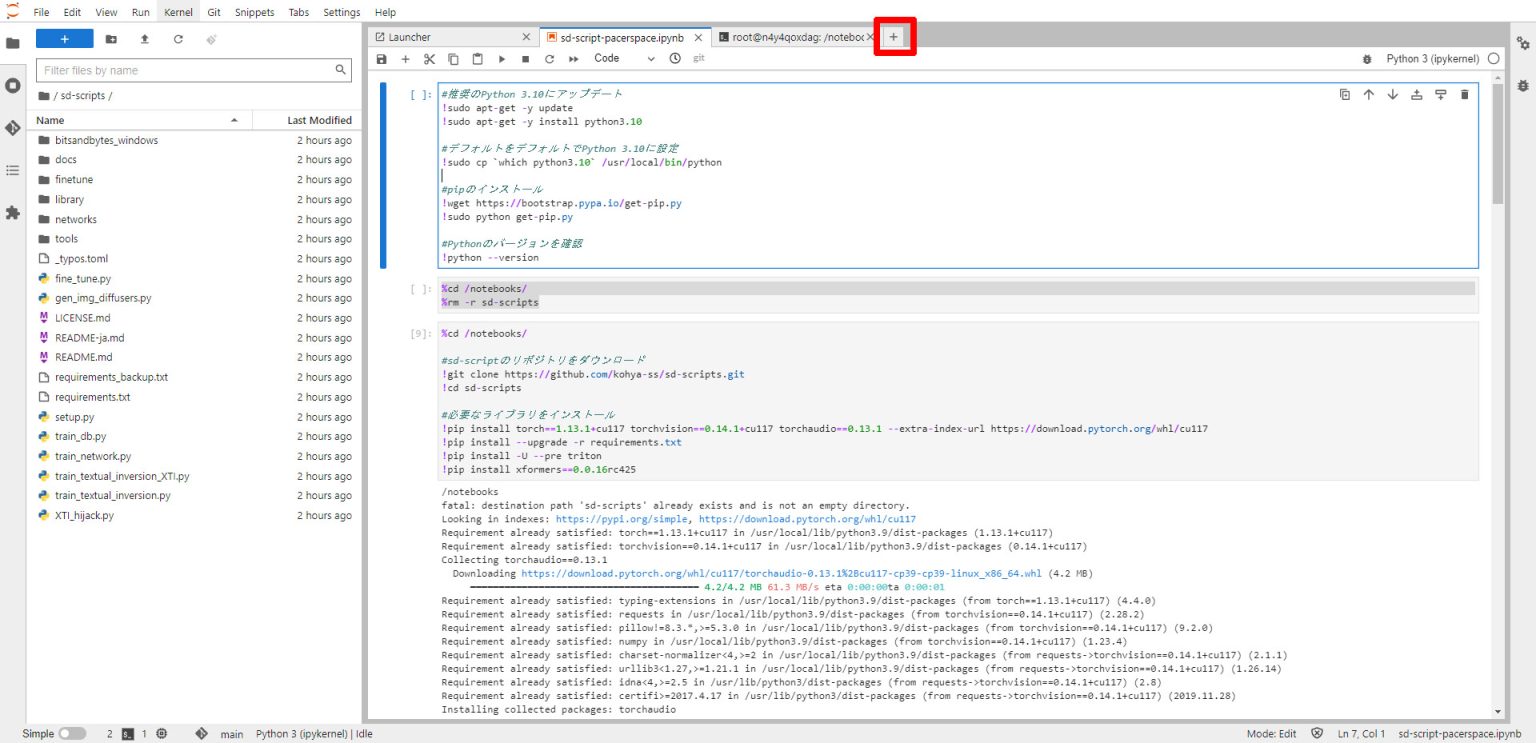
Task: Open the Git panel in the sidebar
Action: (x=13, y=127)
